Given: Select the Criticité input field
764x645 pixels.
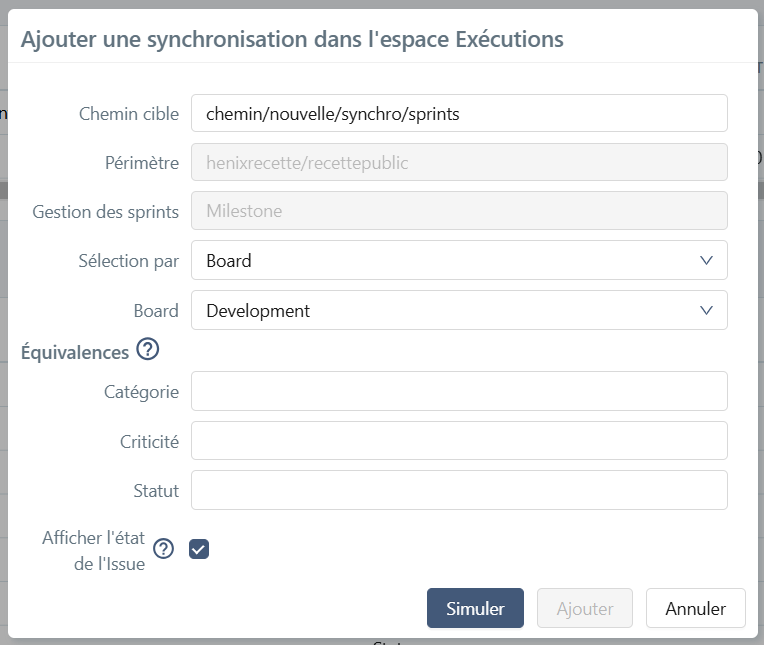Looking at the screenshot, I should click(458, 441).
